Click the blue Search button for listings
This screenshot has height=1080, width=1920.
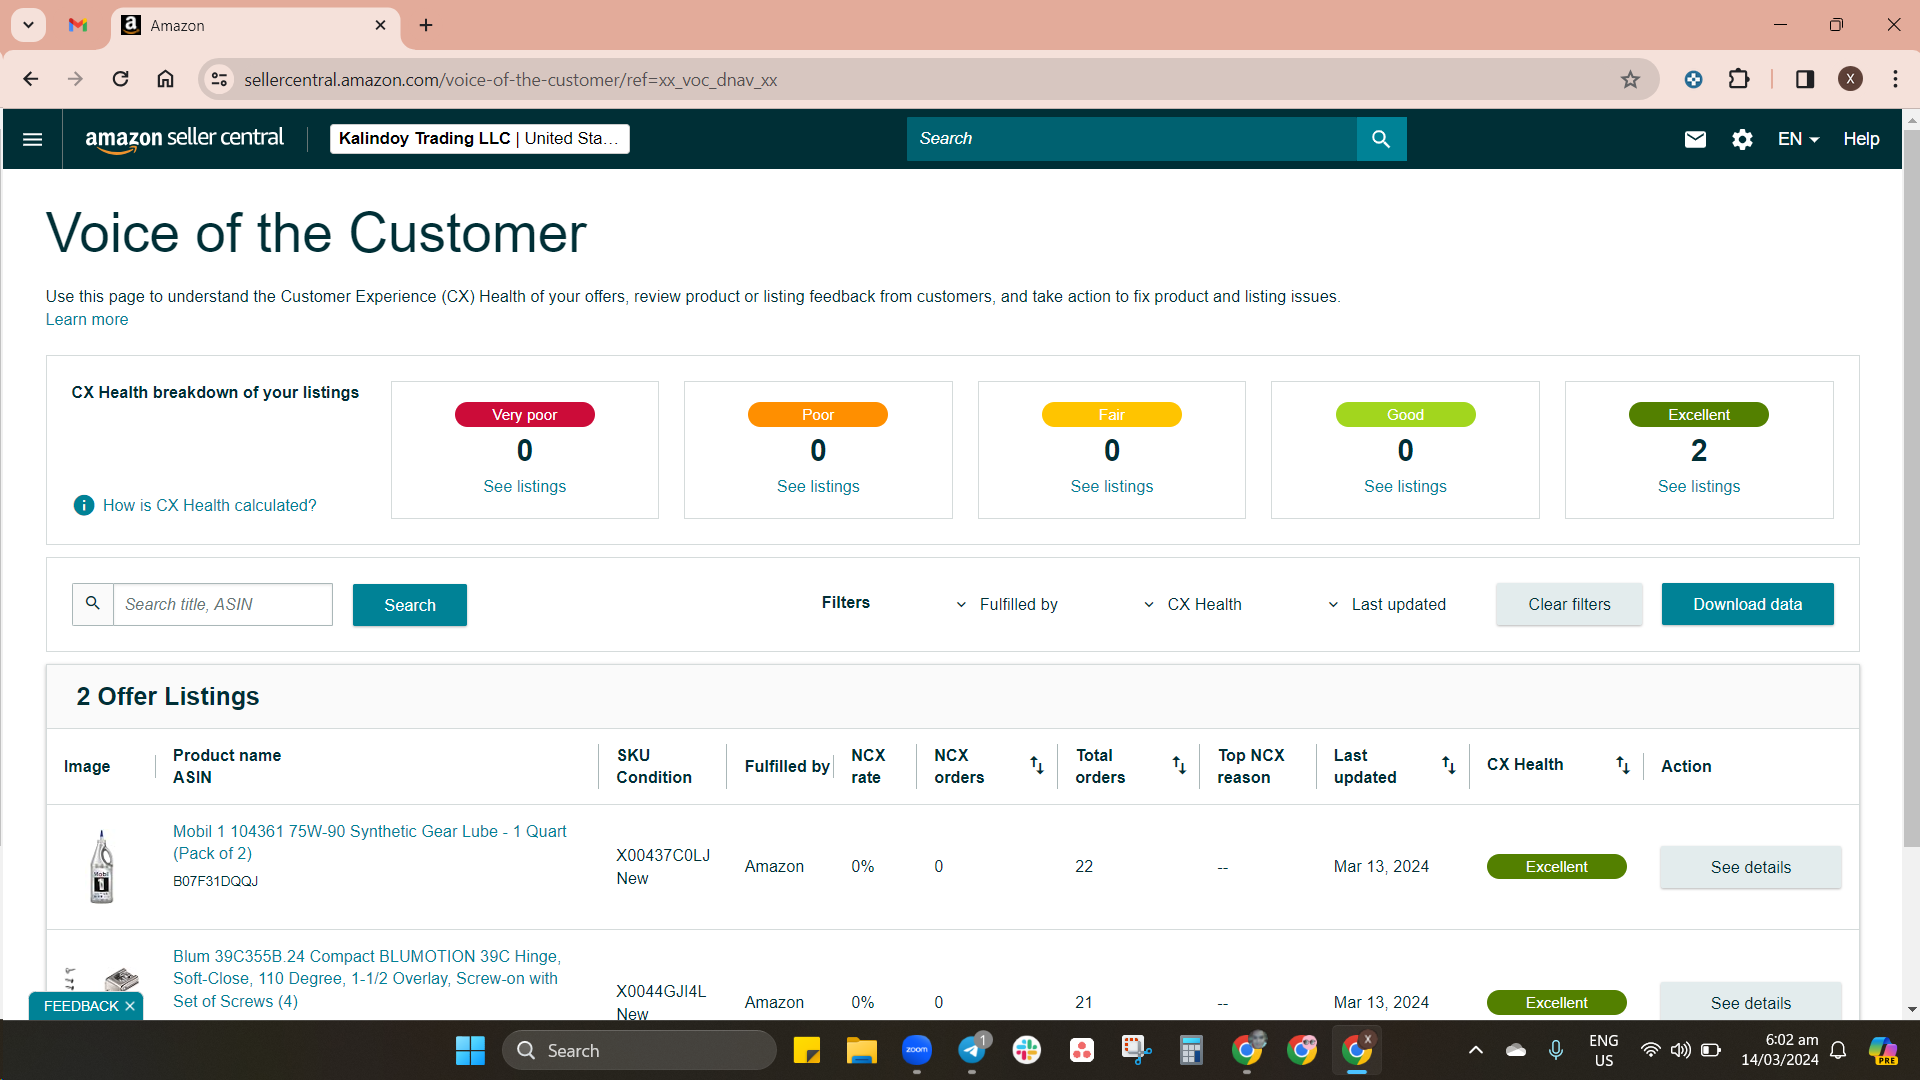pos(410,605)
